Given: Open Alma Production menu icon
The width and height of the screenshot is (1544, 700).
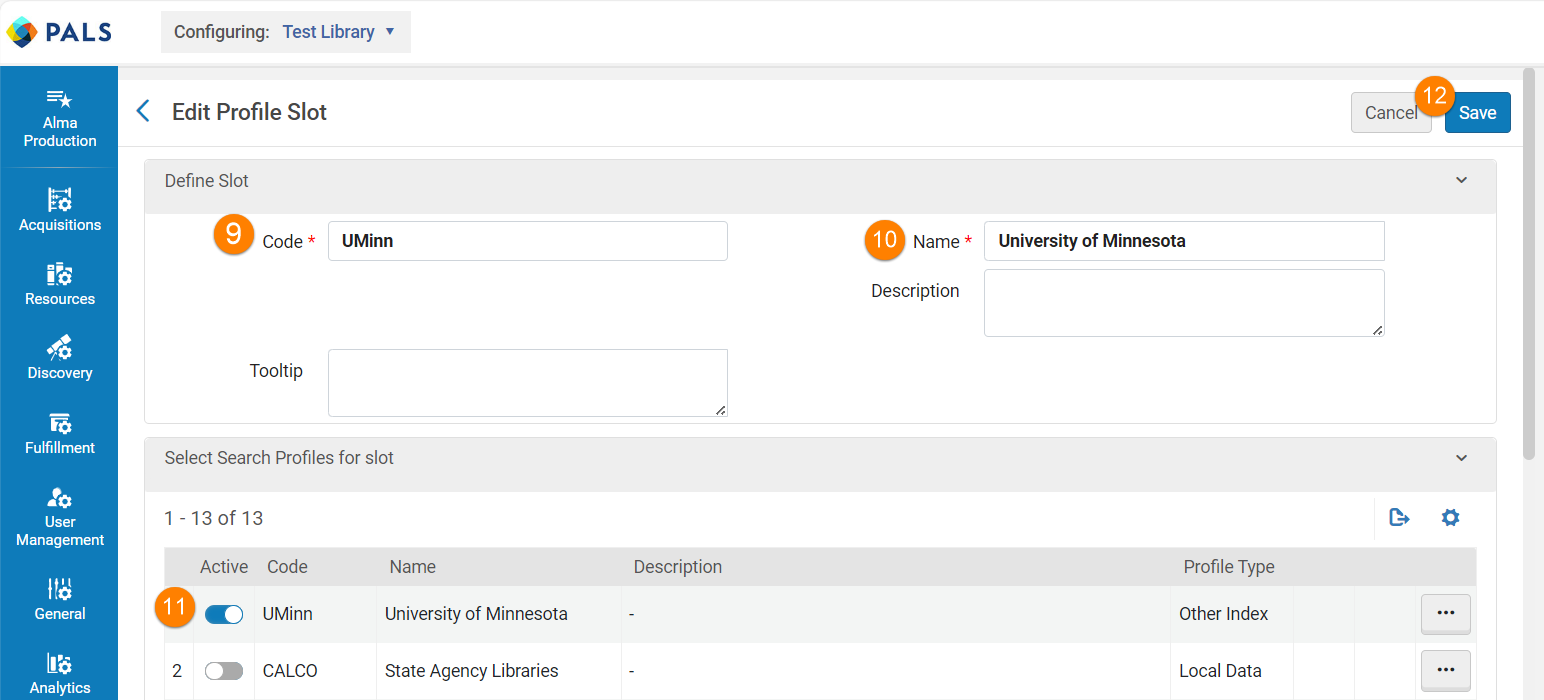Looking at the screenshot, I should [59, 99].
